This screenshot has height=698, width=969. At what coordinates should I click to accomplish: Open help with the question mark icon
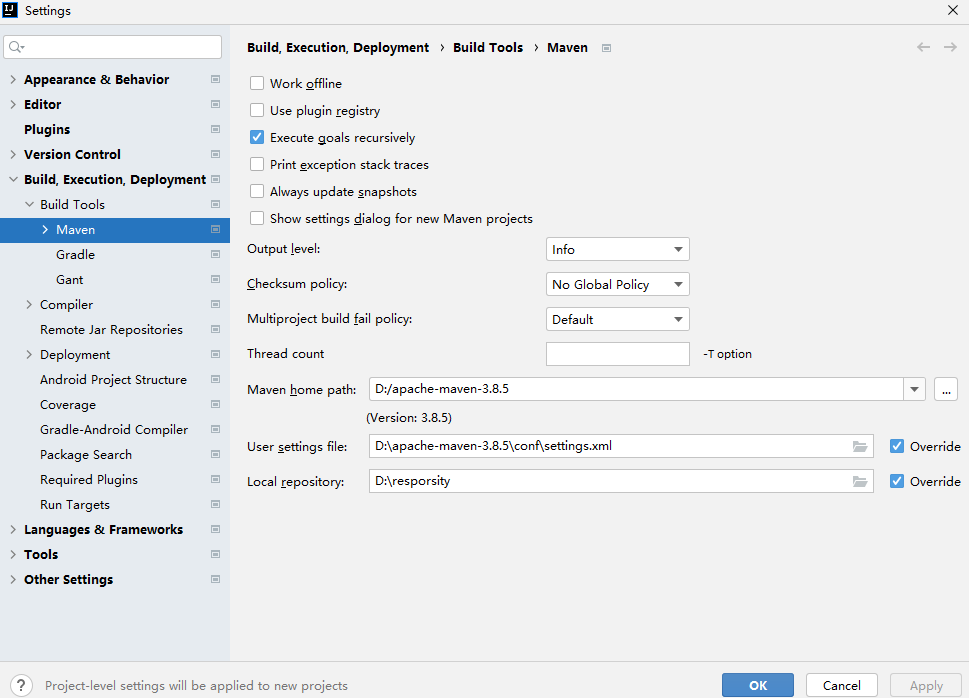coord(21,685)
